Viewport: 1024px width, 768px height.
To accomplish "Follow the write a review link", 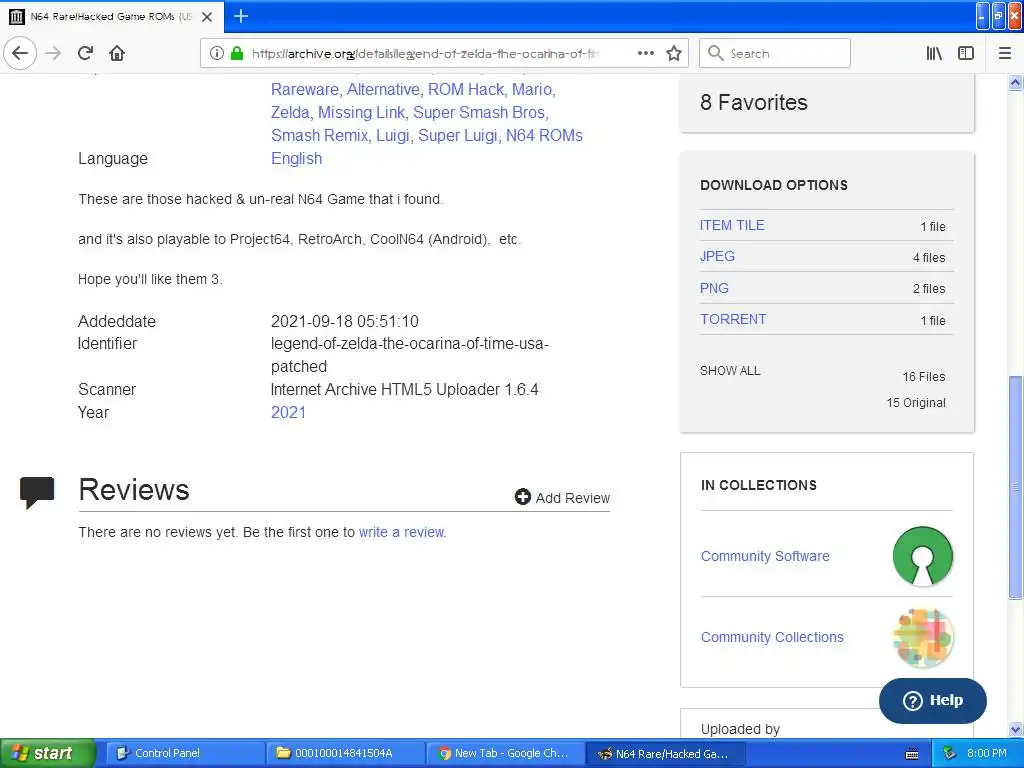I will (x=402, y=532).
